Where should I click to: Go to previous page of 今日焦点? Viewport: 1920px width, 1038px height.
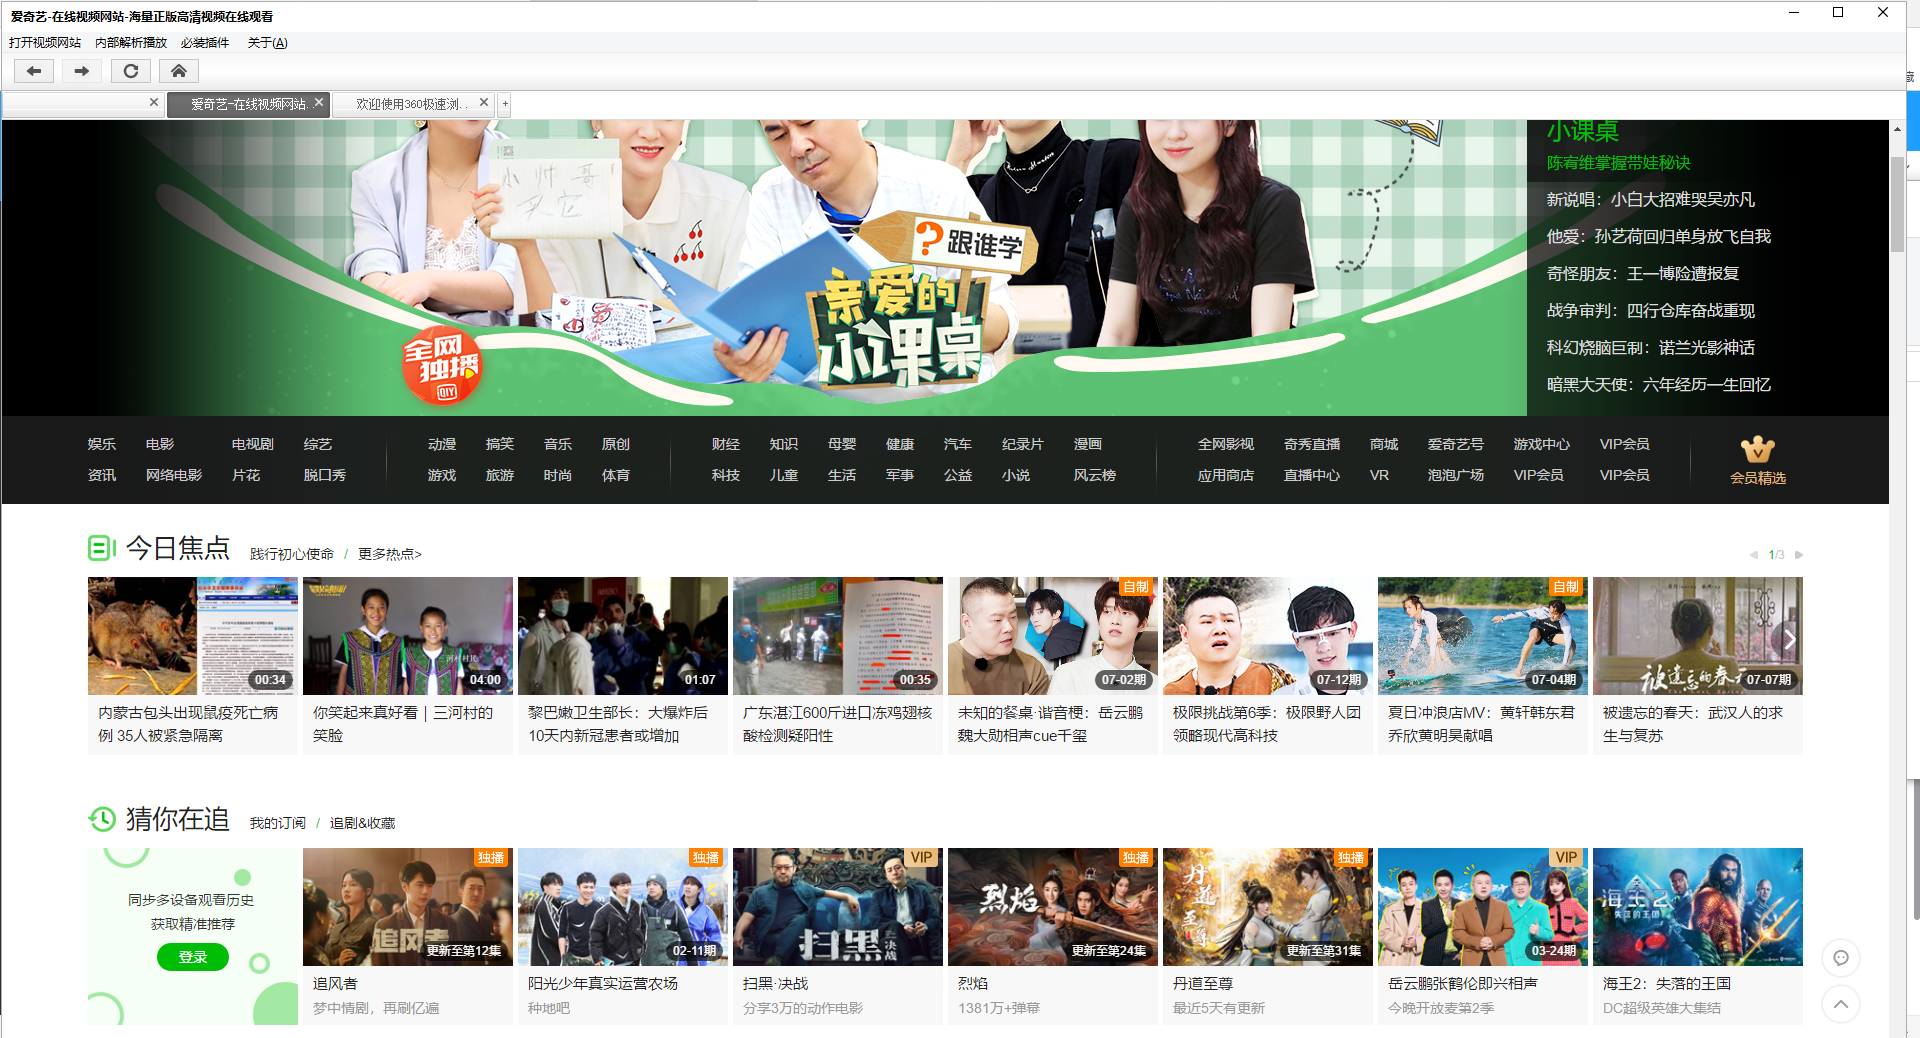click(x=1753, y=555)
